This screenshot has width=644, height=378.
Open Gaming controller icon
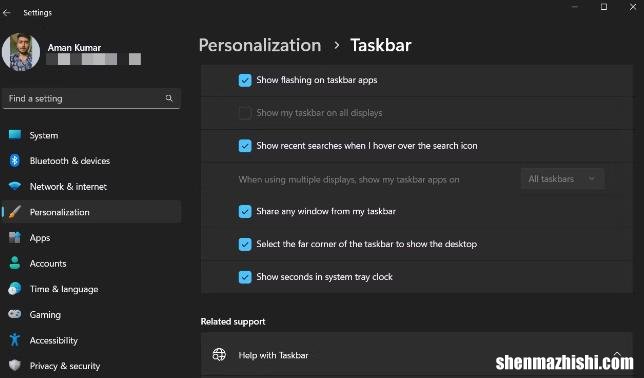(x=15, y=314)
